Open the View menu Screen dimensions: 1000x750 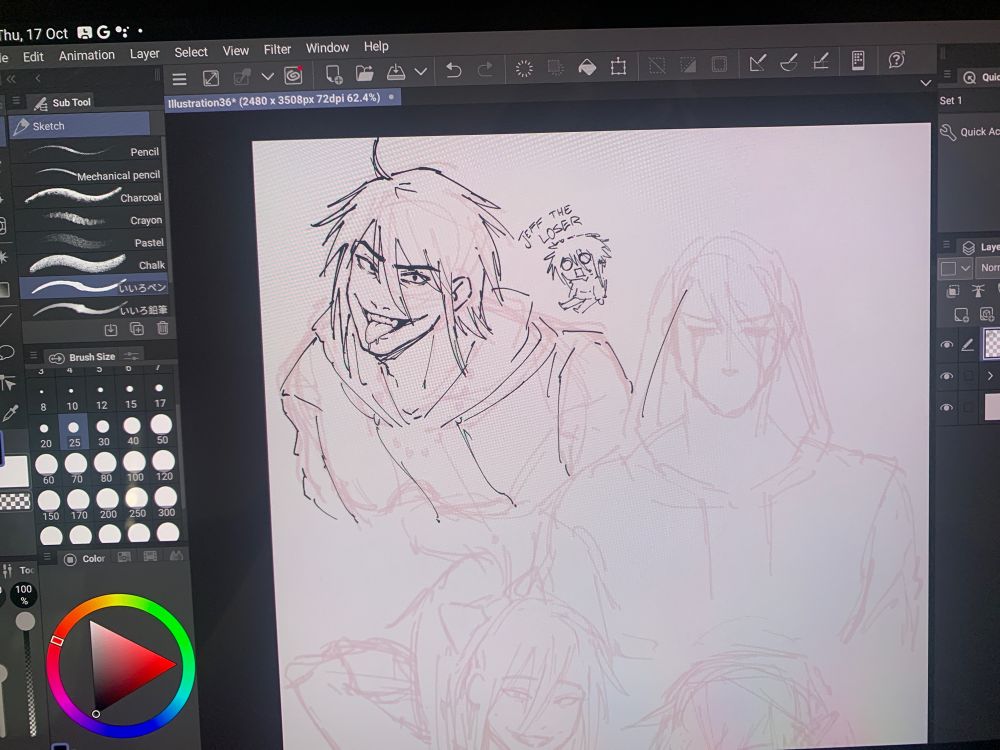(x=235, y=51)
